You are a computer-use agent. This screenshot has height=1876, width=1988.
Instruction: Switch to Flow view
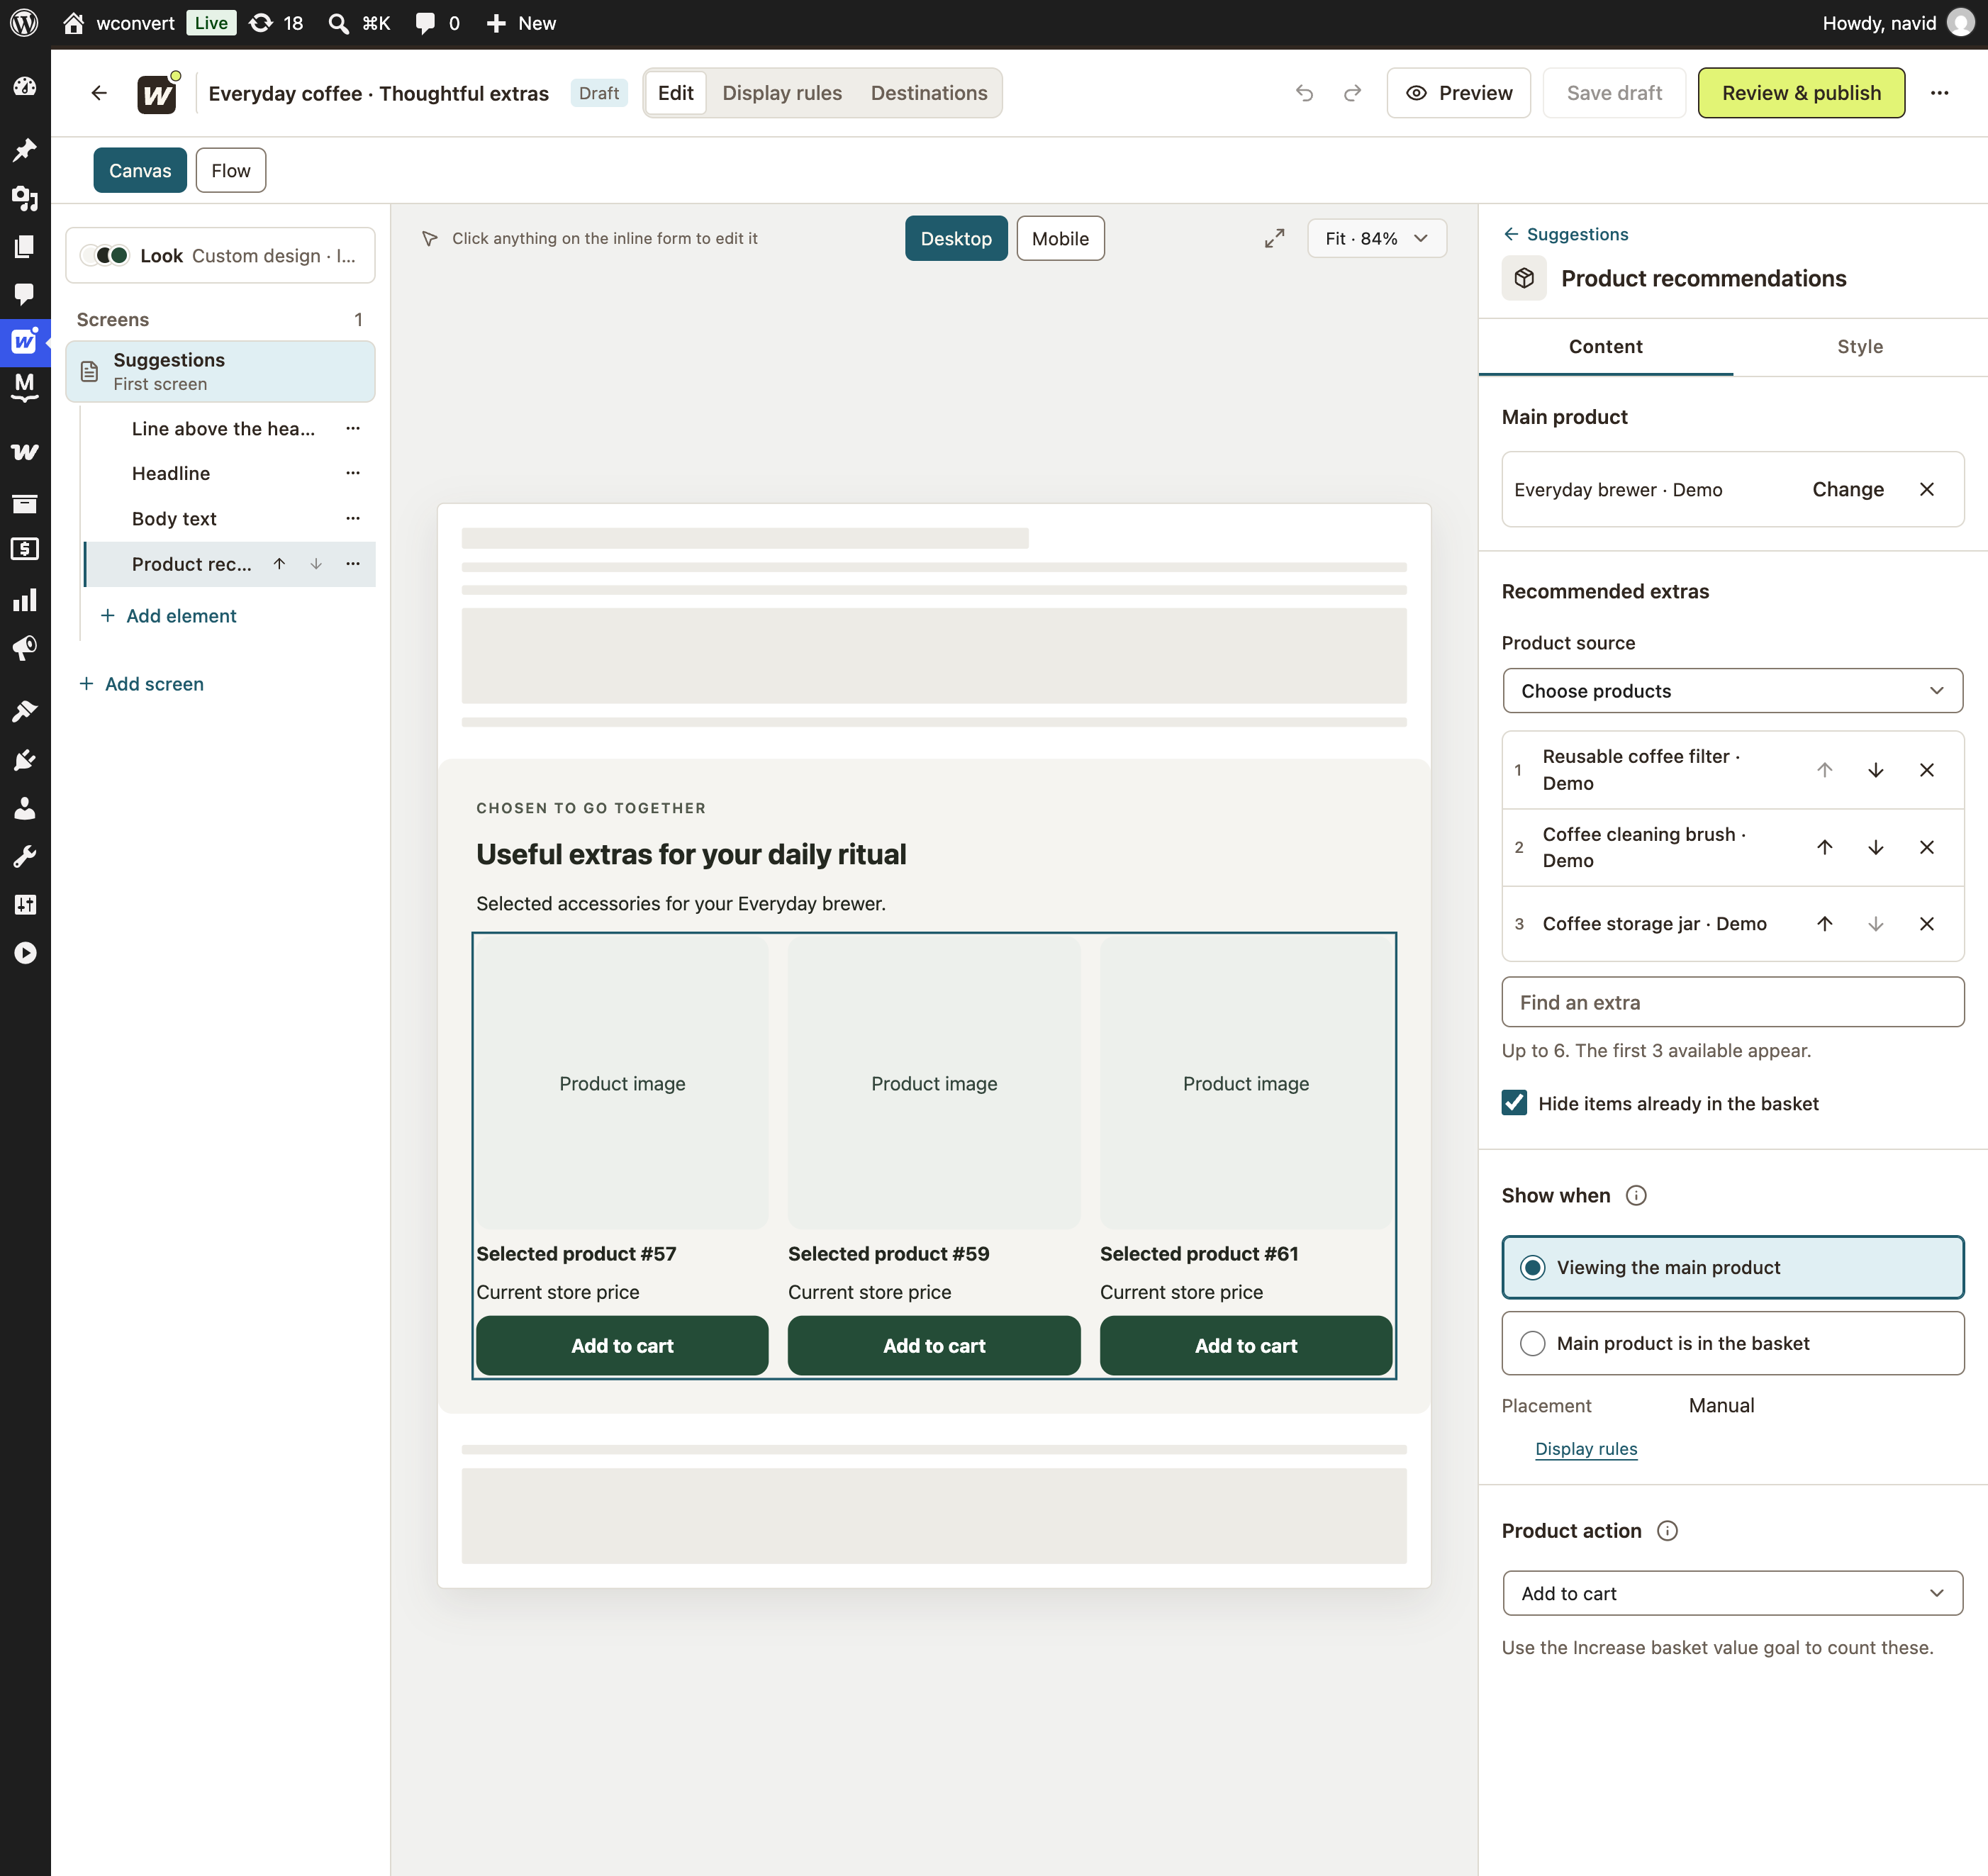pyautogui.click(x=230, y=170)
